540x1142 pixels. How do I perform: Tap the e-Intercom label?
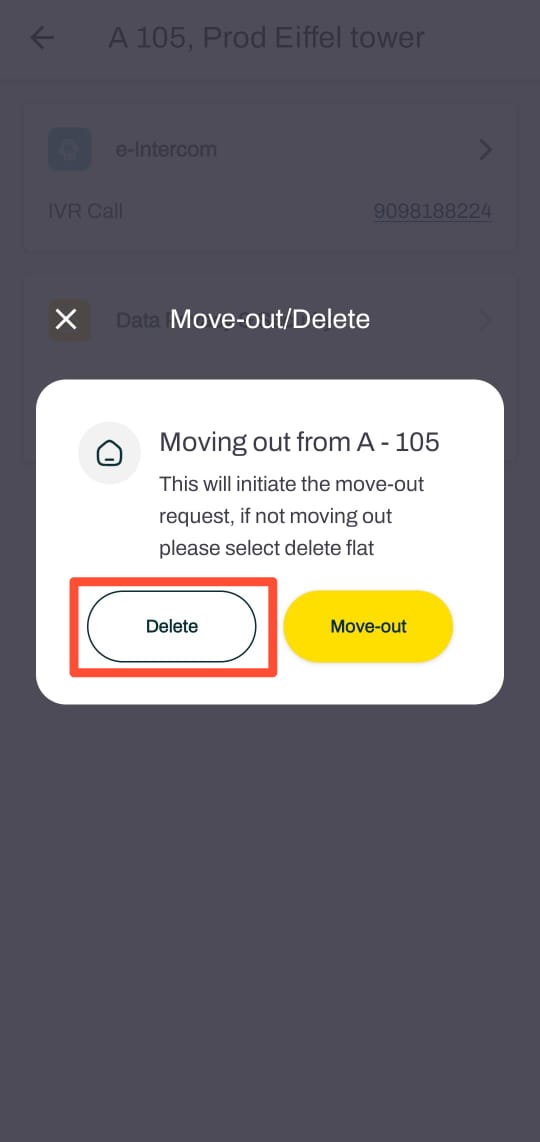point(166,149)
